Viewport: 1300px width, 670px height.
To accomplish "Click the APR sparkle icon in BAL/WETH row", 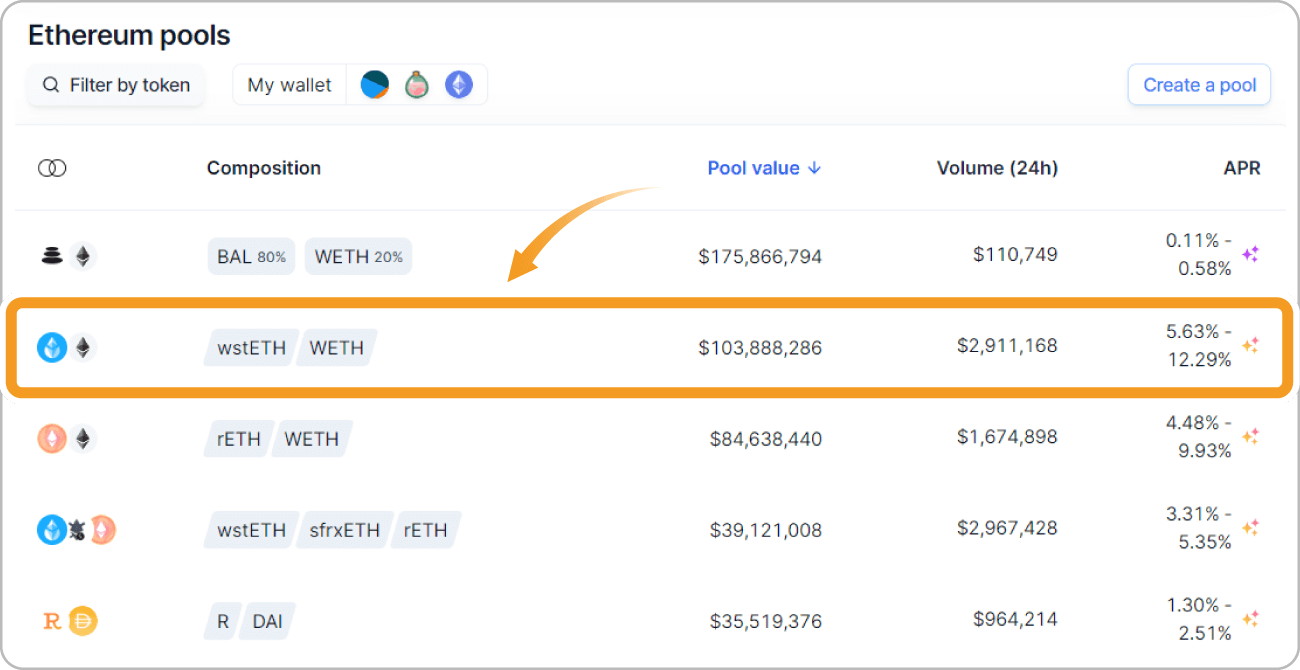I will [1250, 255].
